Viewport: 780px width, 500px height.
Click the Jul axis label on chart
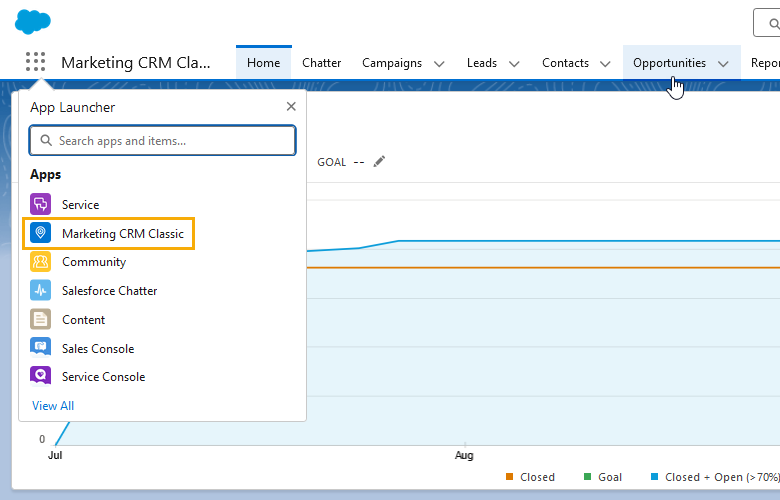click(55, 455)
